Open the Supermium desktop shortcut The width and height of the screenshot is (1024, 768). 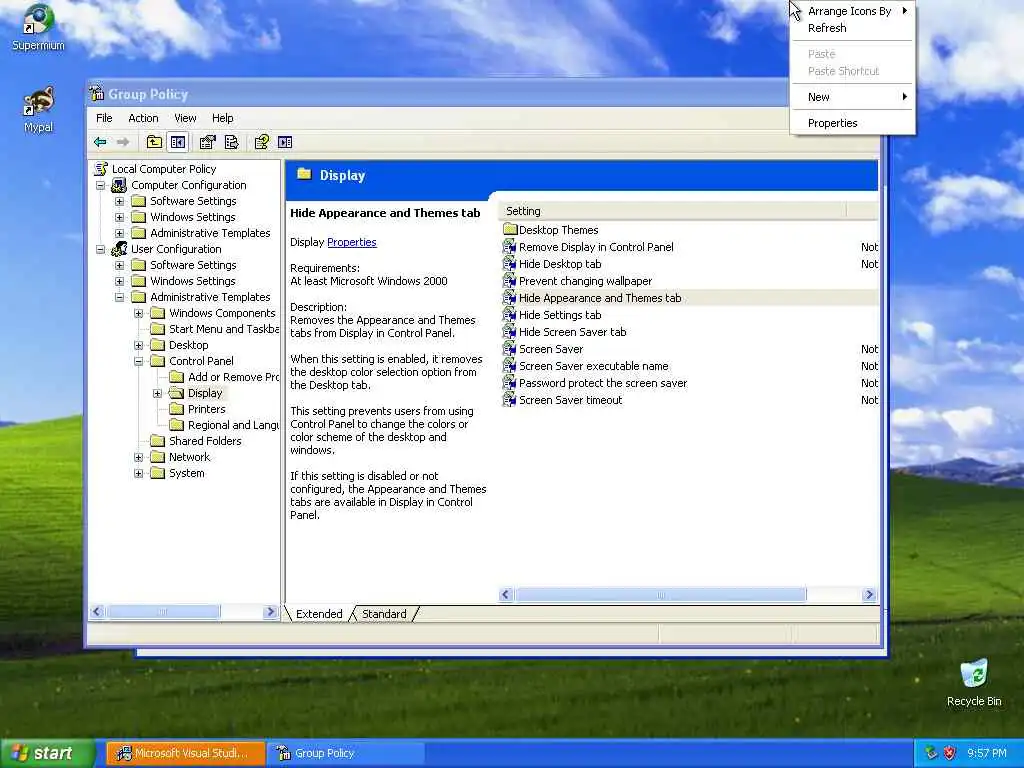point(38,28)
